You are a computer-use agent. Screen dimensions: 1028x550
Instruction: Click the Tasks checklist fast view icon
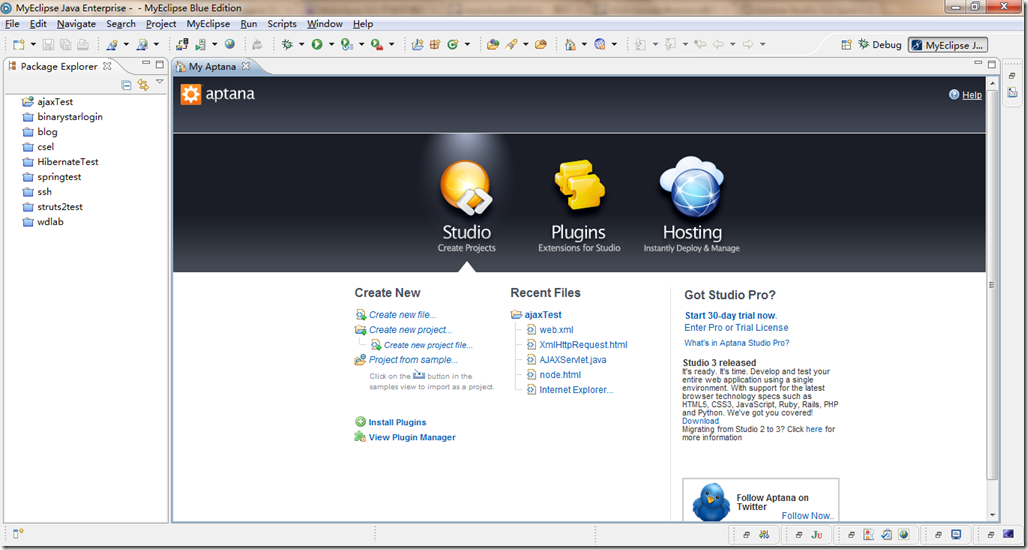click(x=887, y=535)
